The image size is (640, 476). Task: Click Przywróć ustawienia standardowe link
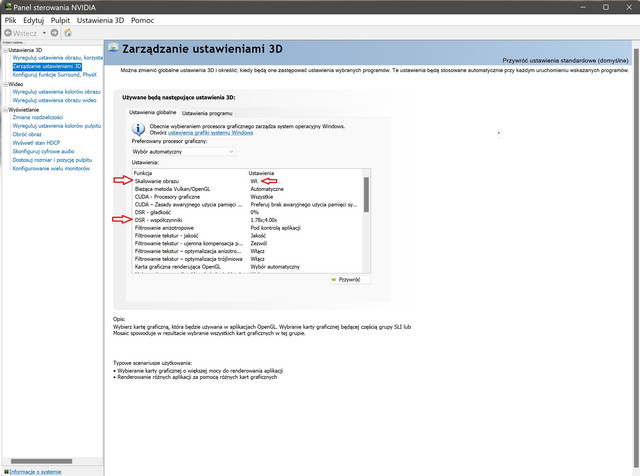[x=565, y=60]
